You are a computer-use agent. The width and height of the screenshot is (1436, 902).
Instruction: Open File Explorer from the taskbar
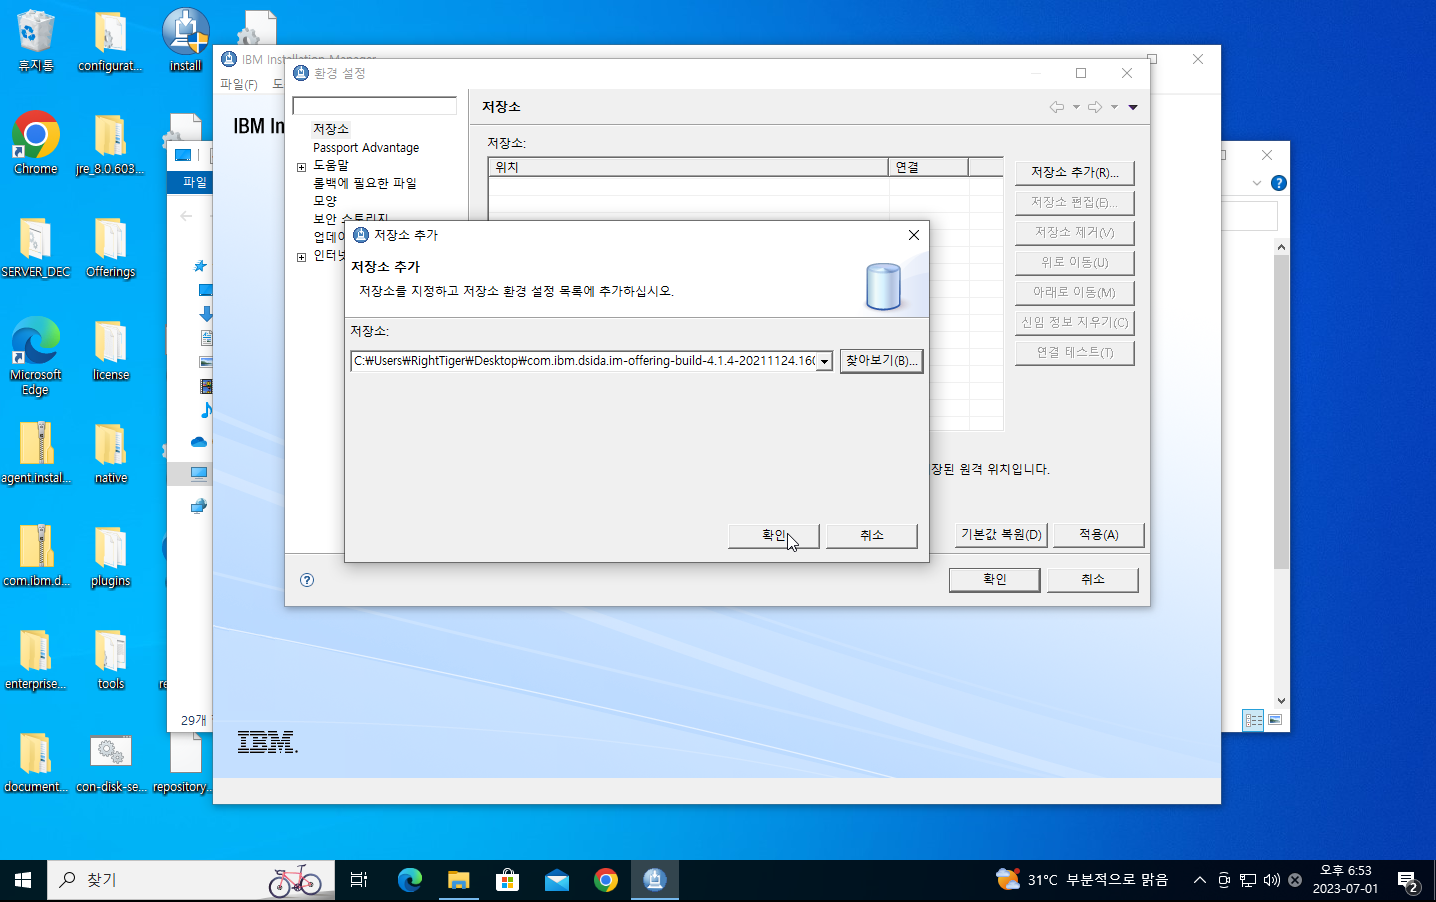coord(458,880)
